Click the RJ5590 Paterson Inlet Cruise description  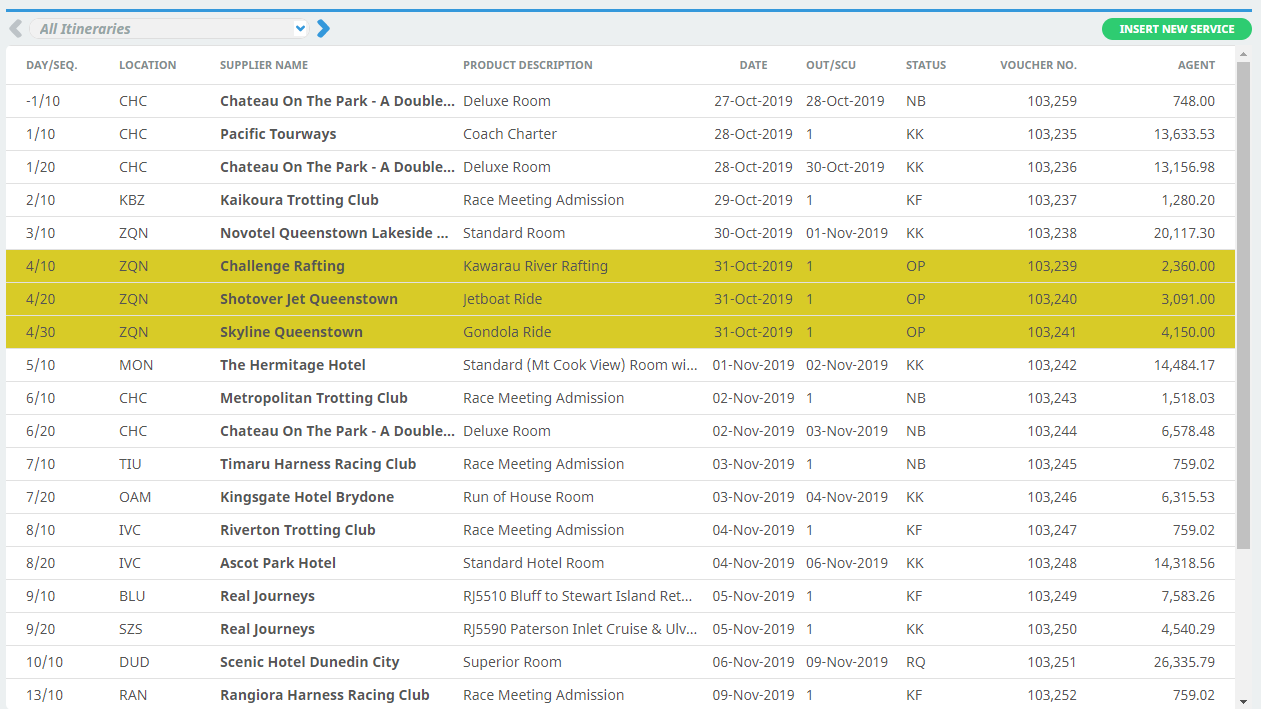tap(580, 629)
